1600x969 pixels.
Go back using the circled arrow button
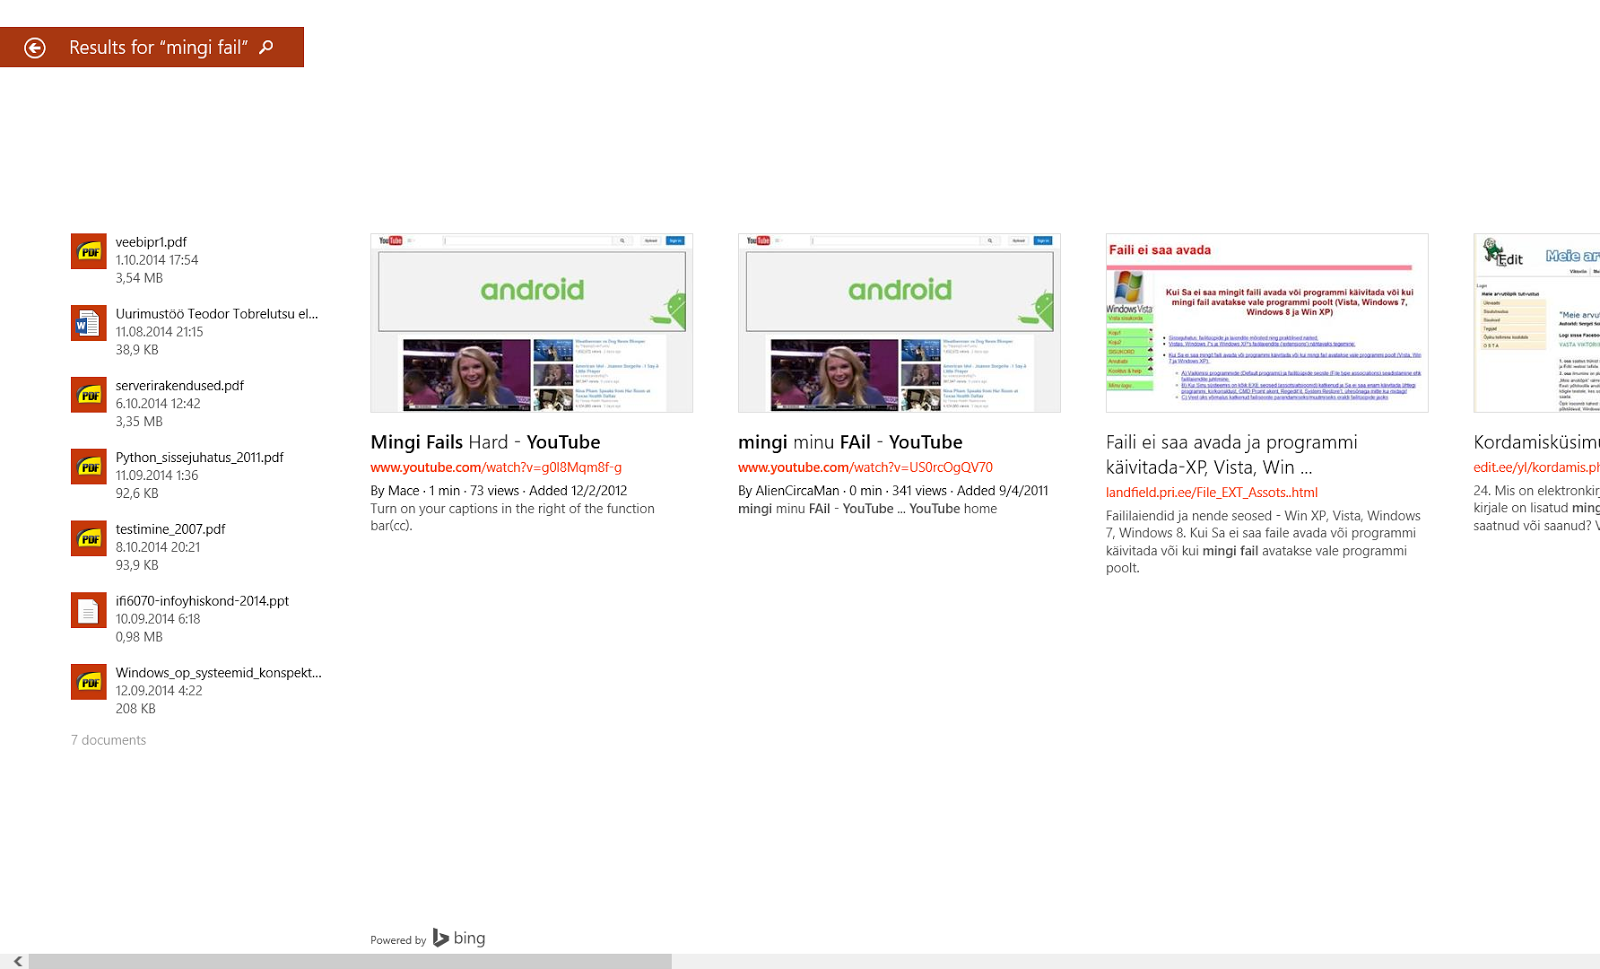click(35, 48)
